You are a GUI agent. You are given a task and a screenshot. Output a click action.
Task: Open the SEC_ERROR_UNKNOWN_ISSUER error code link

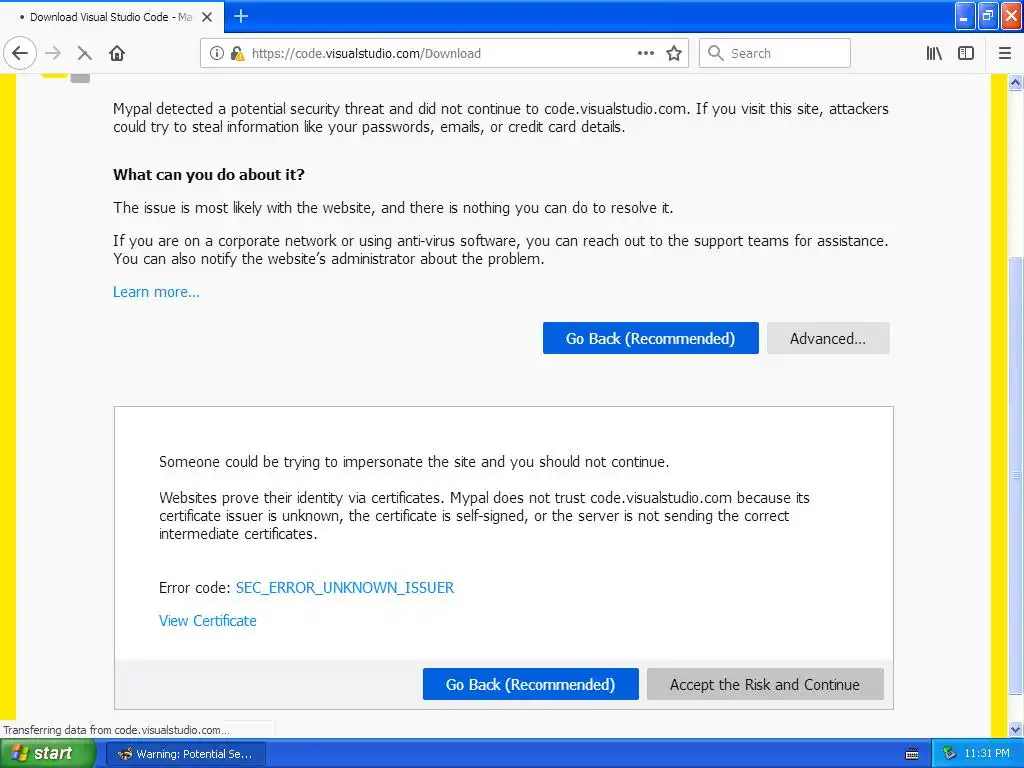345,588
